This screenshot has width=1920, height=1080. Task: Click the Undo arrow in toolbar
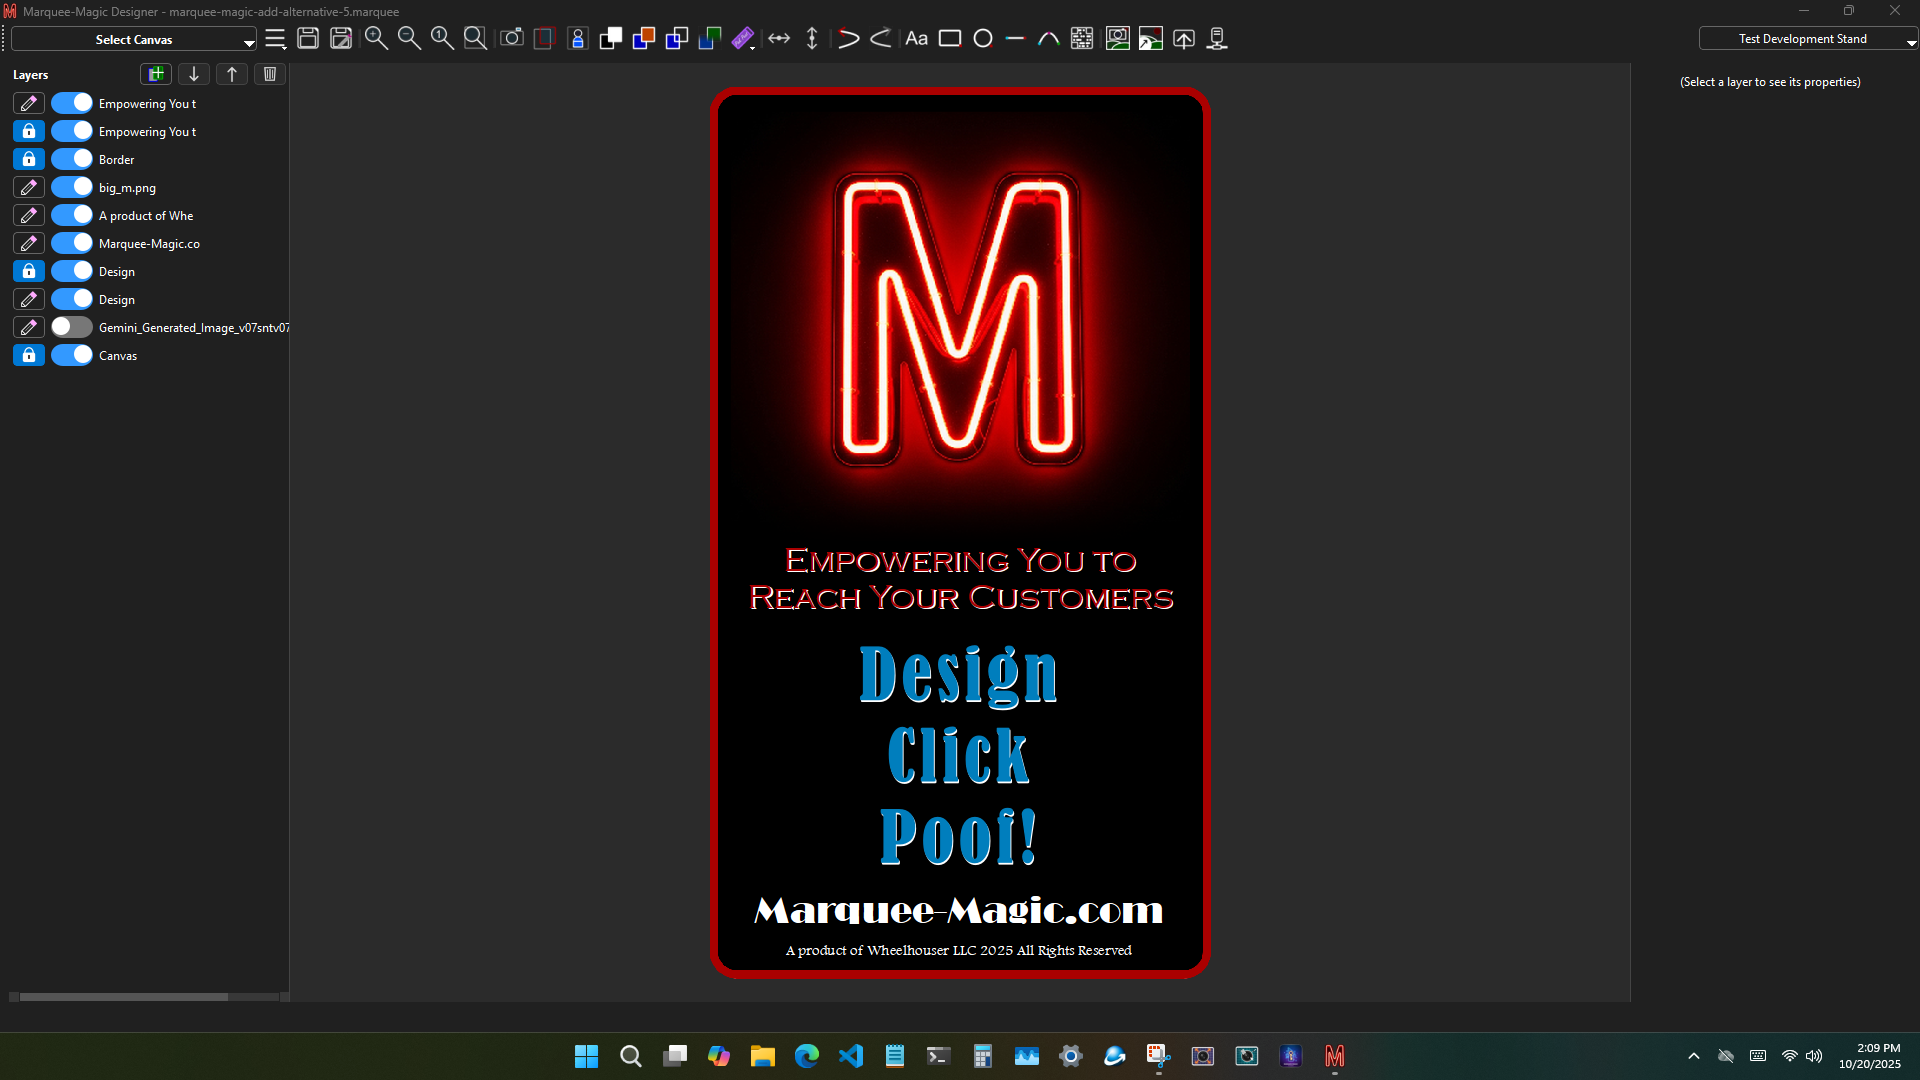pyautogui.click(x=847, y=38)
